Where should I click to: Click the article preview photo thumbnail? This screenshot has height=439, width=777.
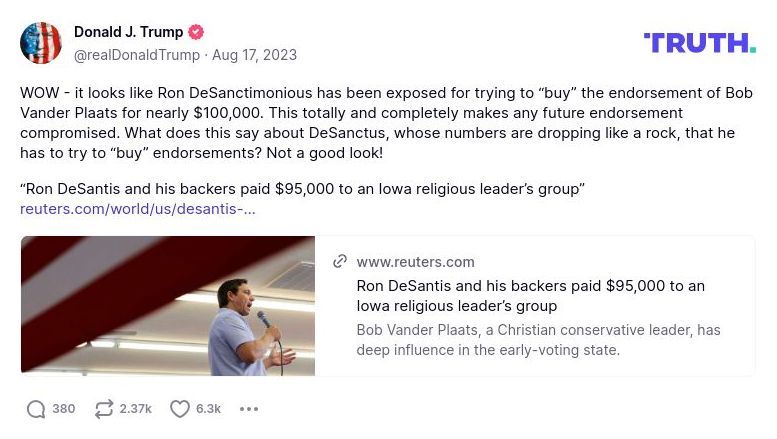coord(168,306)
